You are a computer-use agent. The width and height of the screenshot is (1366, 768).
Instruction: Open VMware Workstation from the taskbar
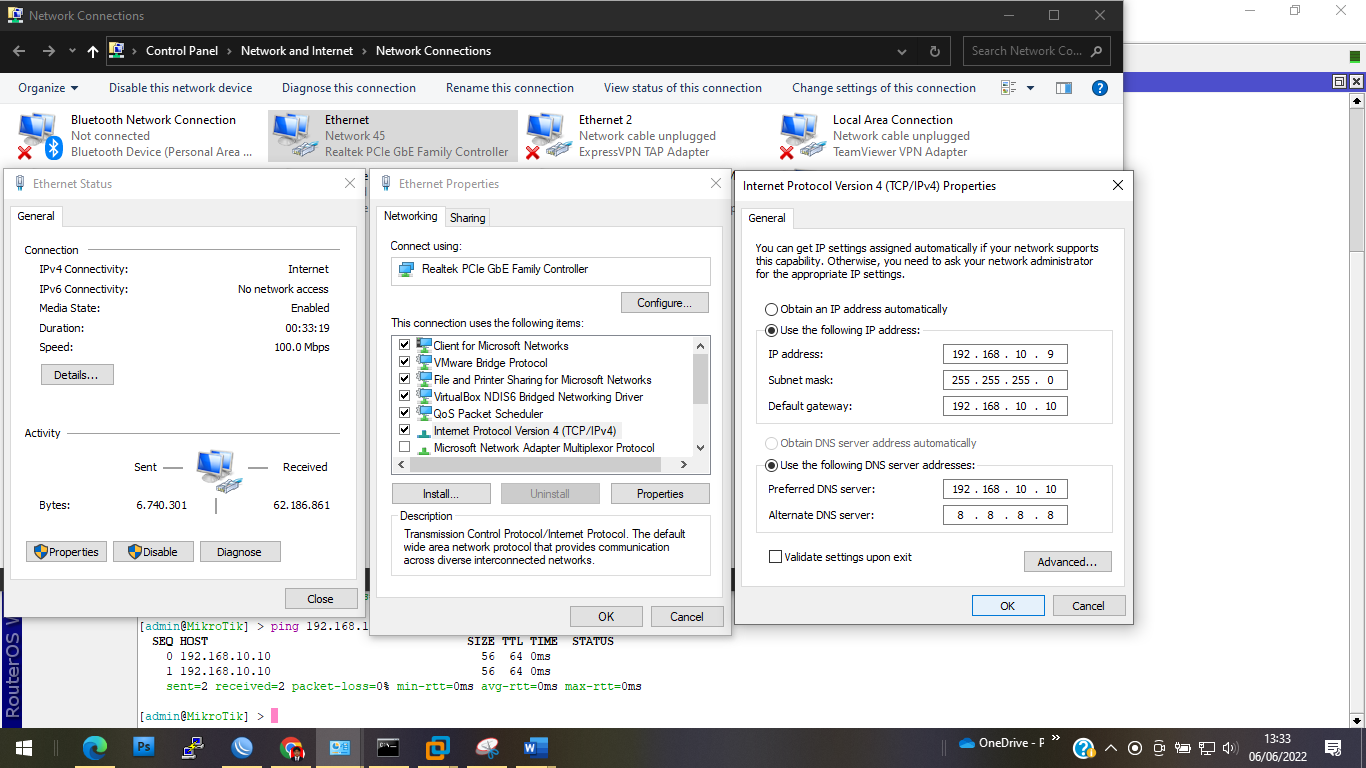(x=438, y=748)
